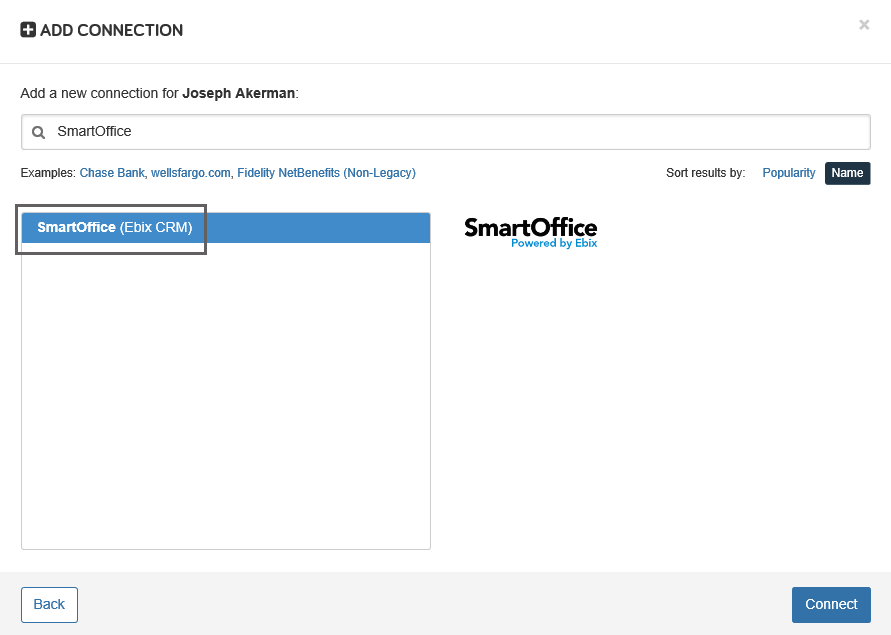Click the empty results list area

click(x=225, y=400)
